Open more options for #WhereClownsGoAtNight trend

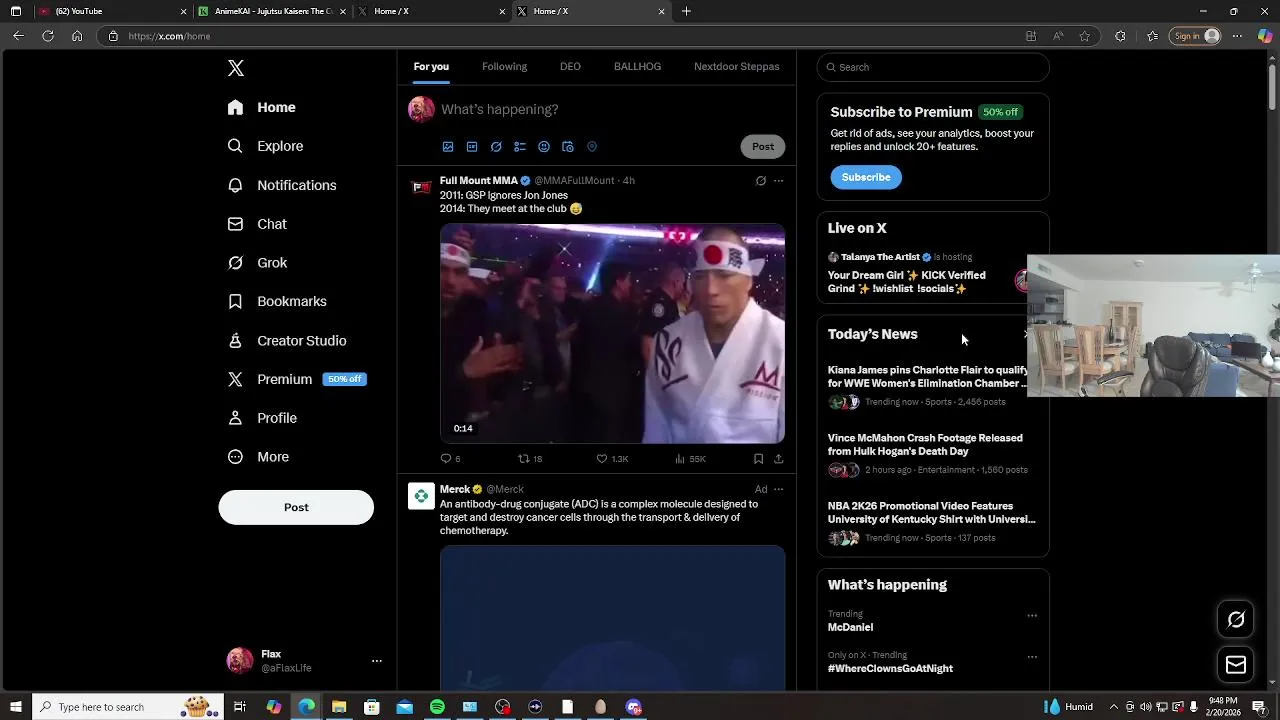[1032, 657]
